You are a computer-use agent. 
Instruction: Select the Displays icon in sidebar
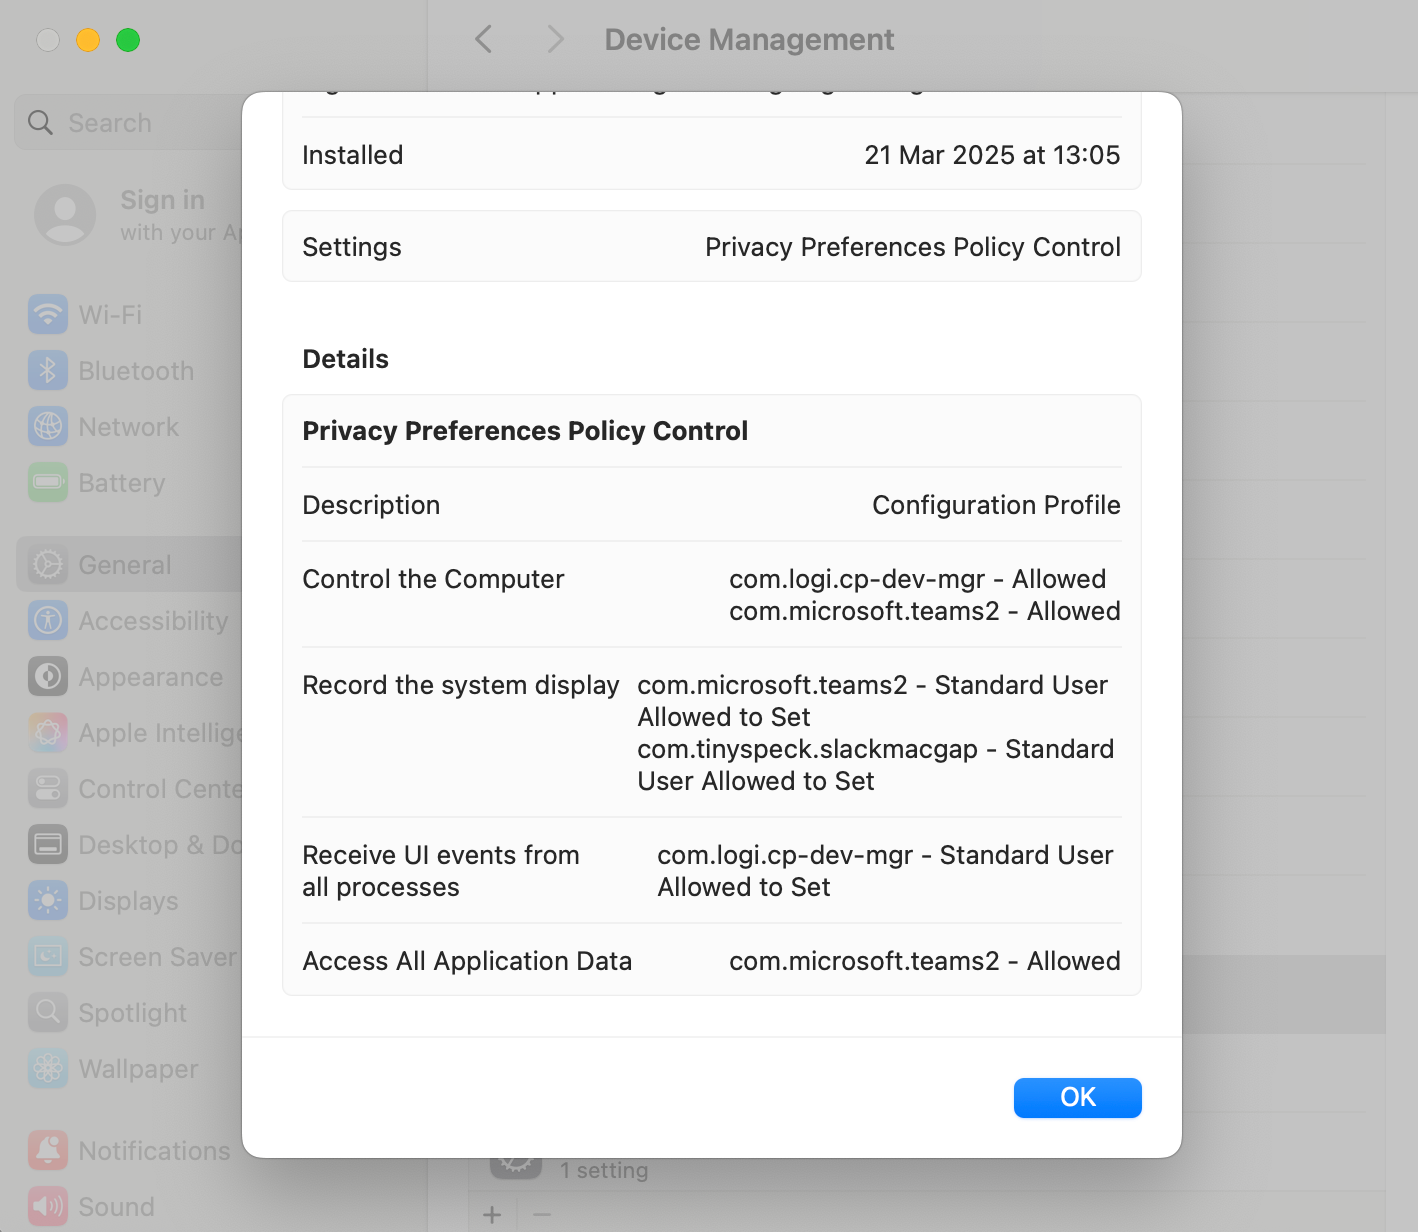pos(48,900)
